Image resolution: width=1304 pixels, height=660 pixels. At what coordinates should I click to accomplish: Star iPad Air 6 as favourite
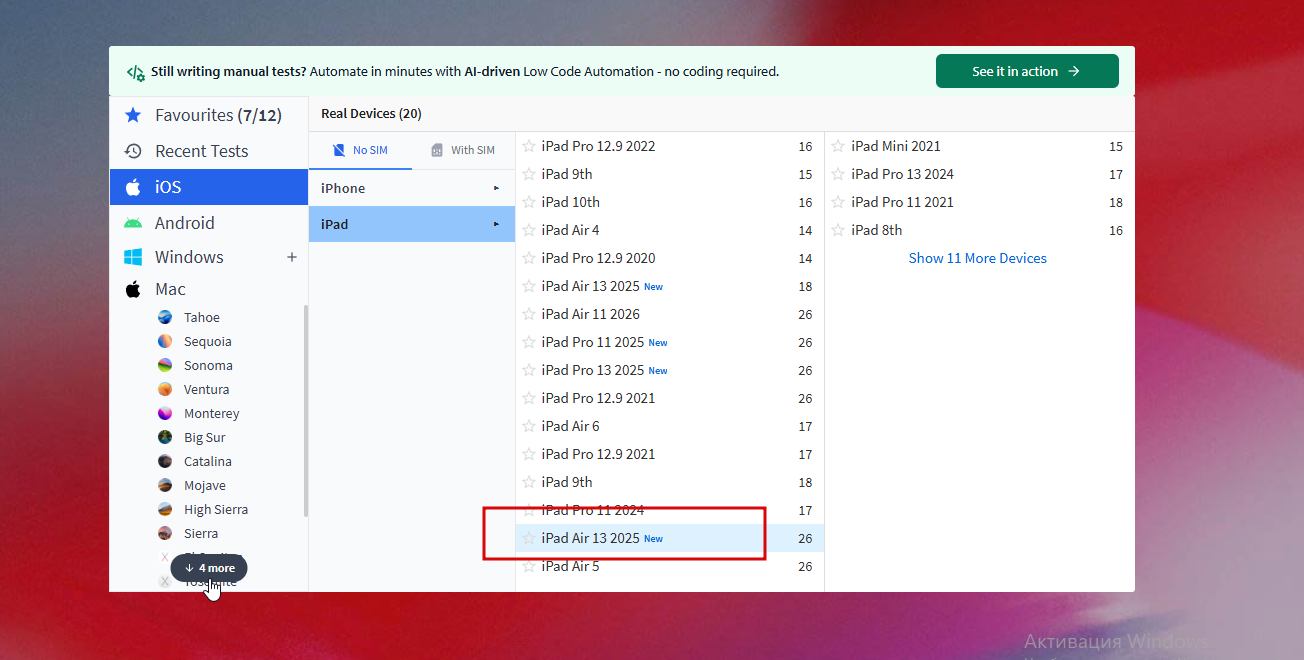point(529,426)
